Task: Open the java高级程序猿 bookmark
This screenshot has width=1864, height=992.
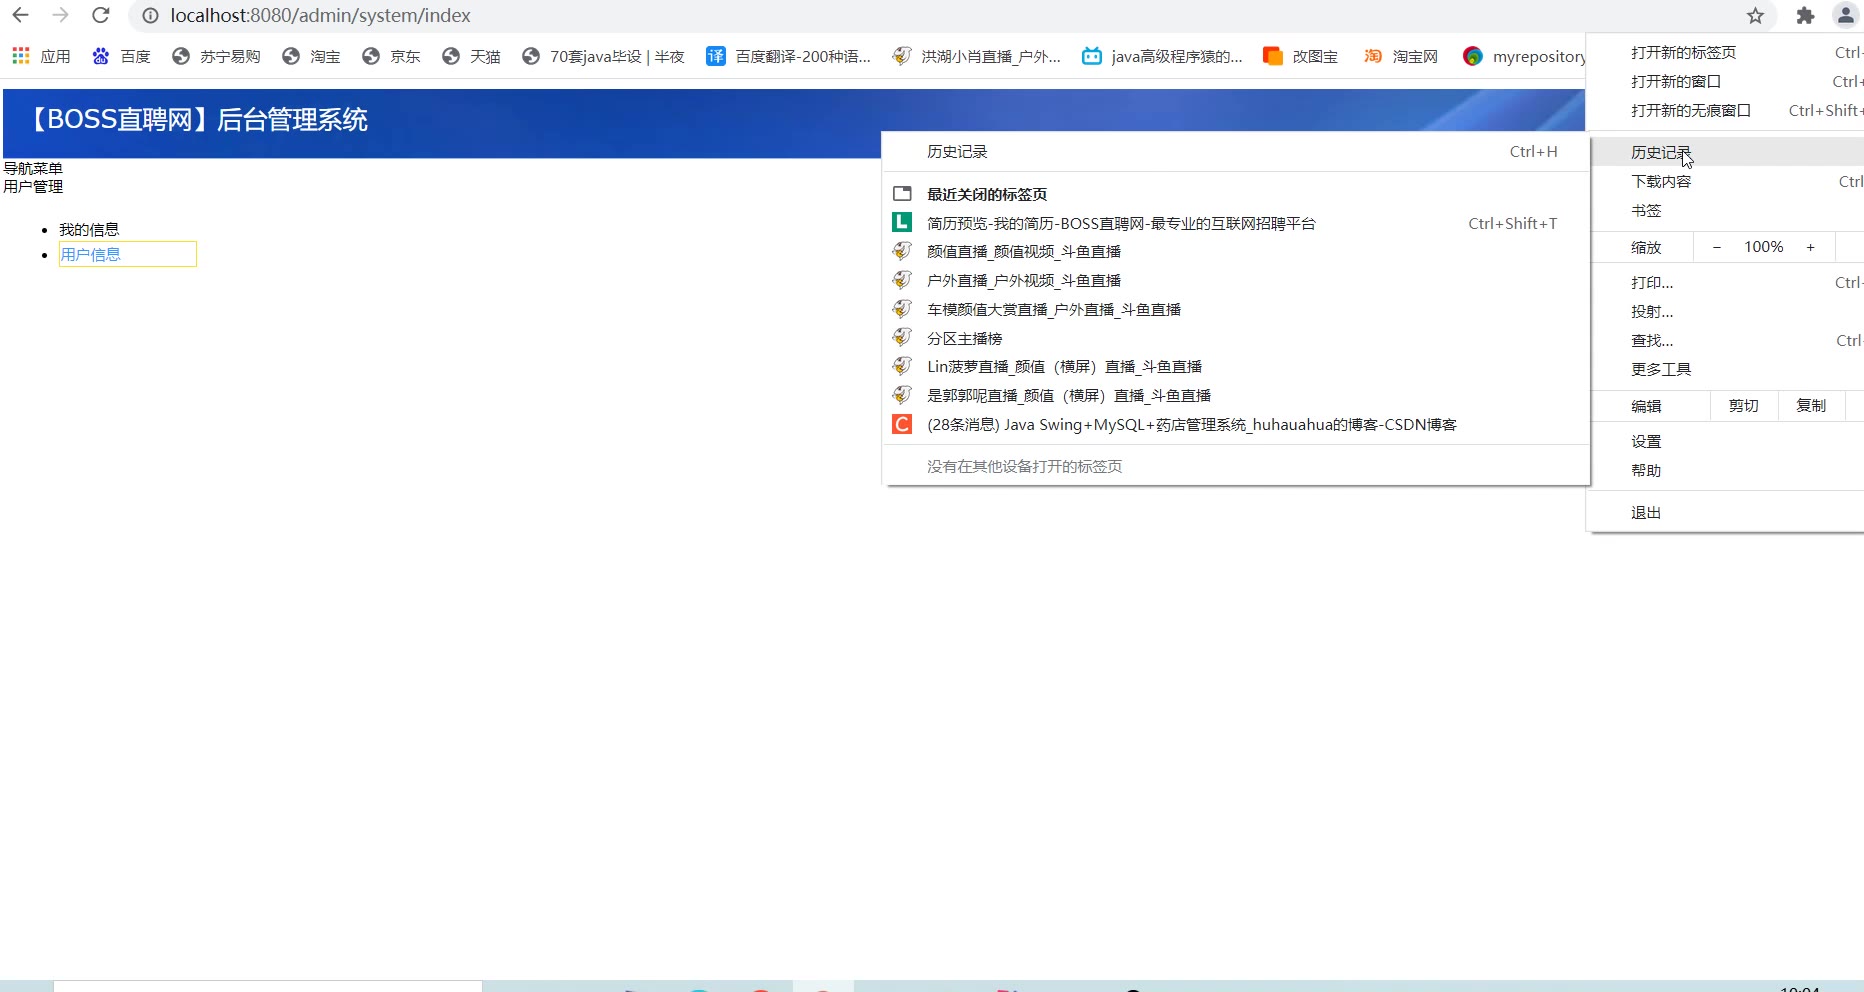Action: coord(1162,56)
